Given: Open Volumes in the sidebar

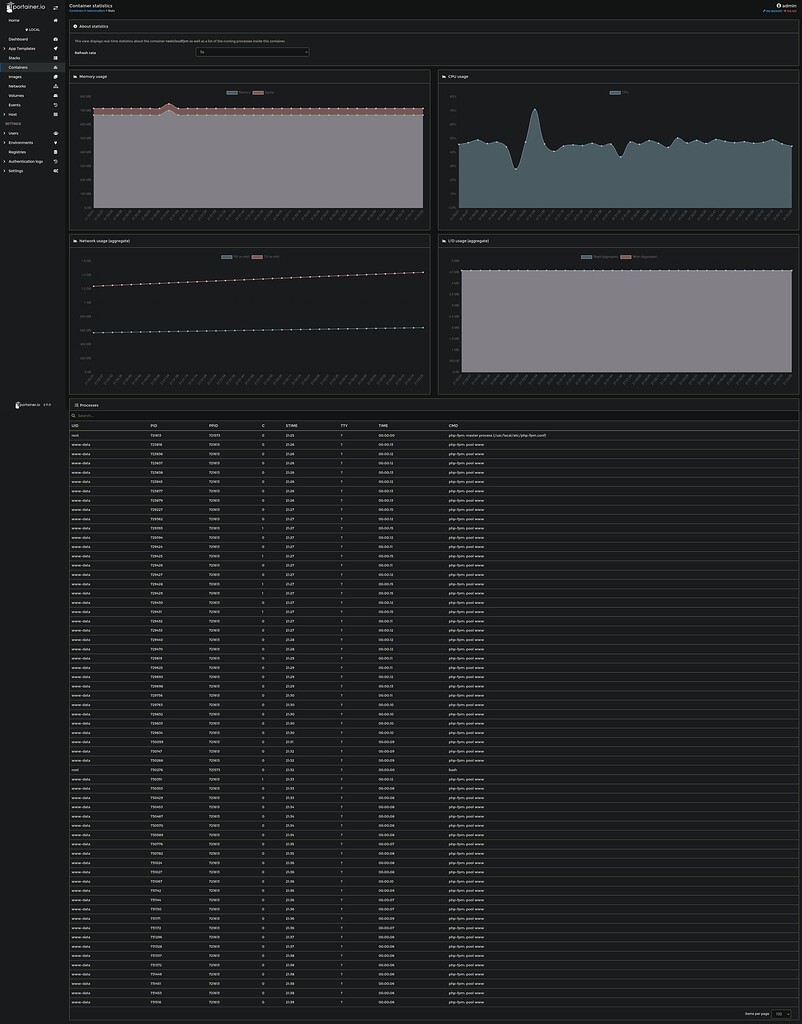Looking at the screenshot, I should coord(16,95).
